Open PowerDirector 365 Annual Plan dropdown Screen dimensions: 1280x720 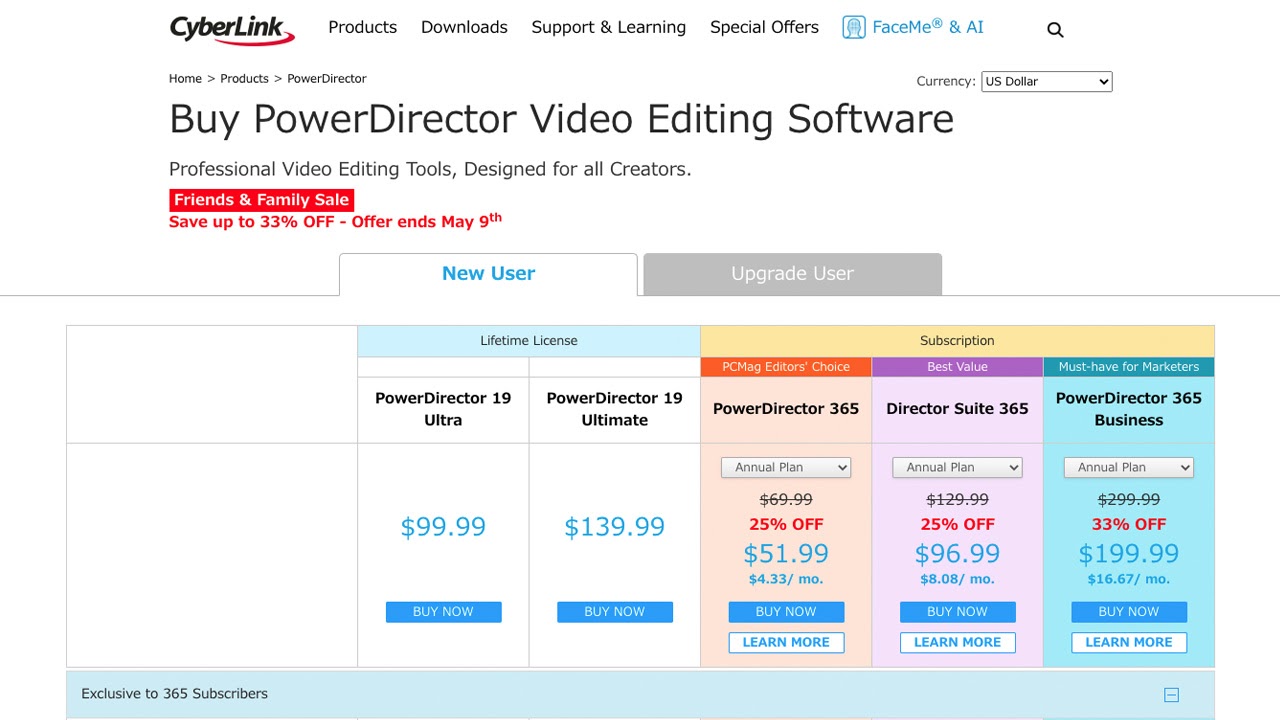[786, 467]
